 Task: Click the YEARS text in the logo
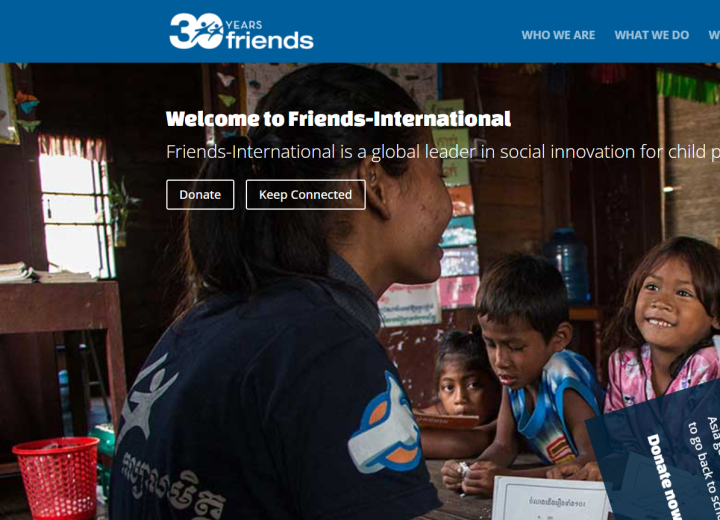(x=244, y=25)
